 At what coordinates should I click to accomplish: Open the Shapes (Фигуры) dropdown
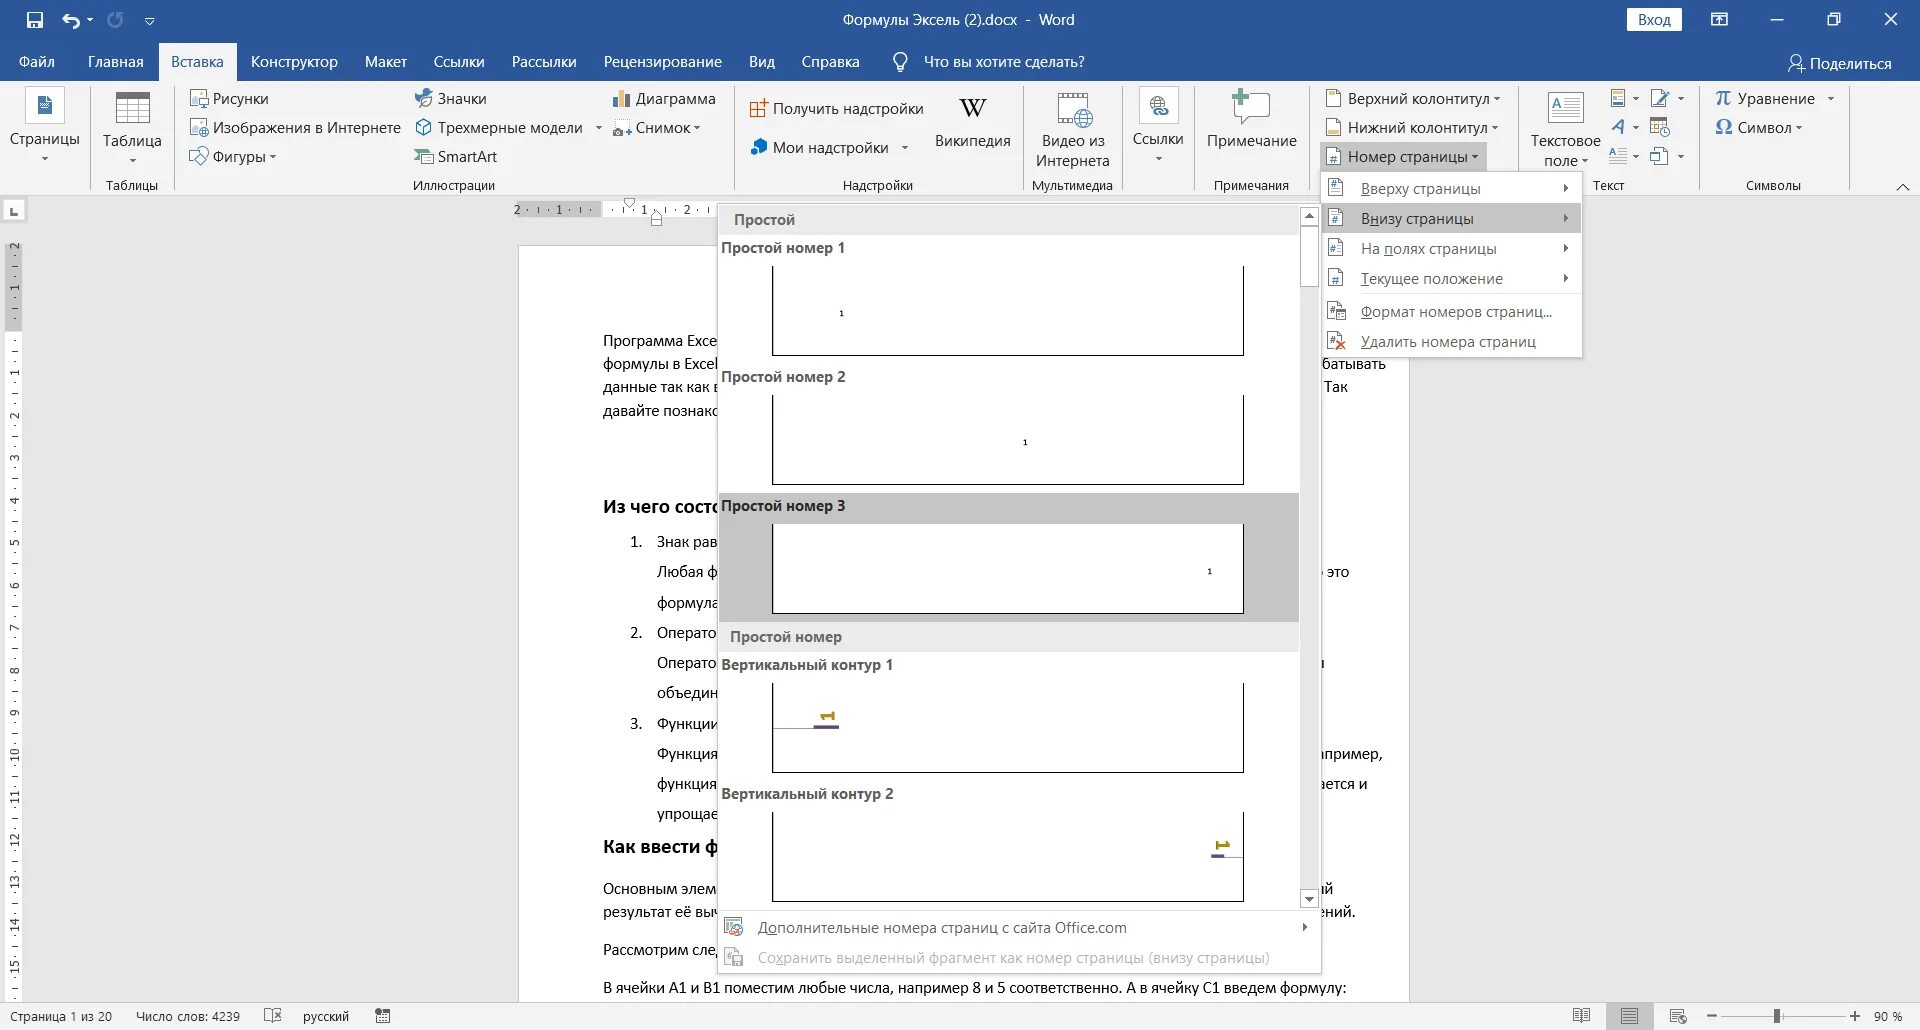tap(233, 156)
